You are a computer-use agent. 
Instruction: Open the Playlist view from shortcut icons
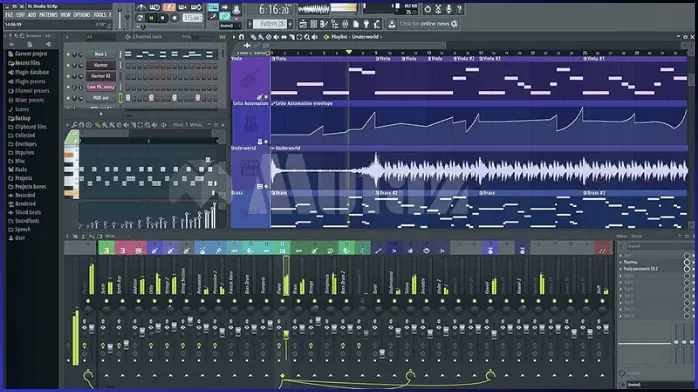coord(303,24)
